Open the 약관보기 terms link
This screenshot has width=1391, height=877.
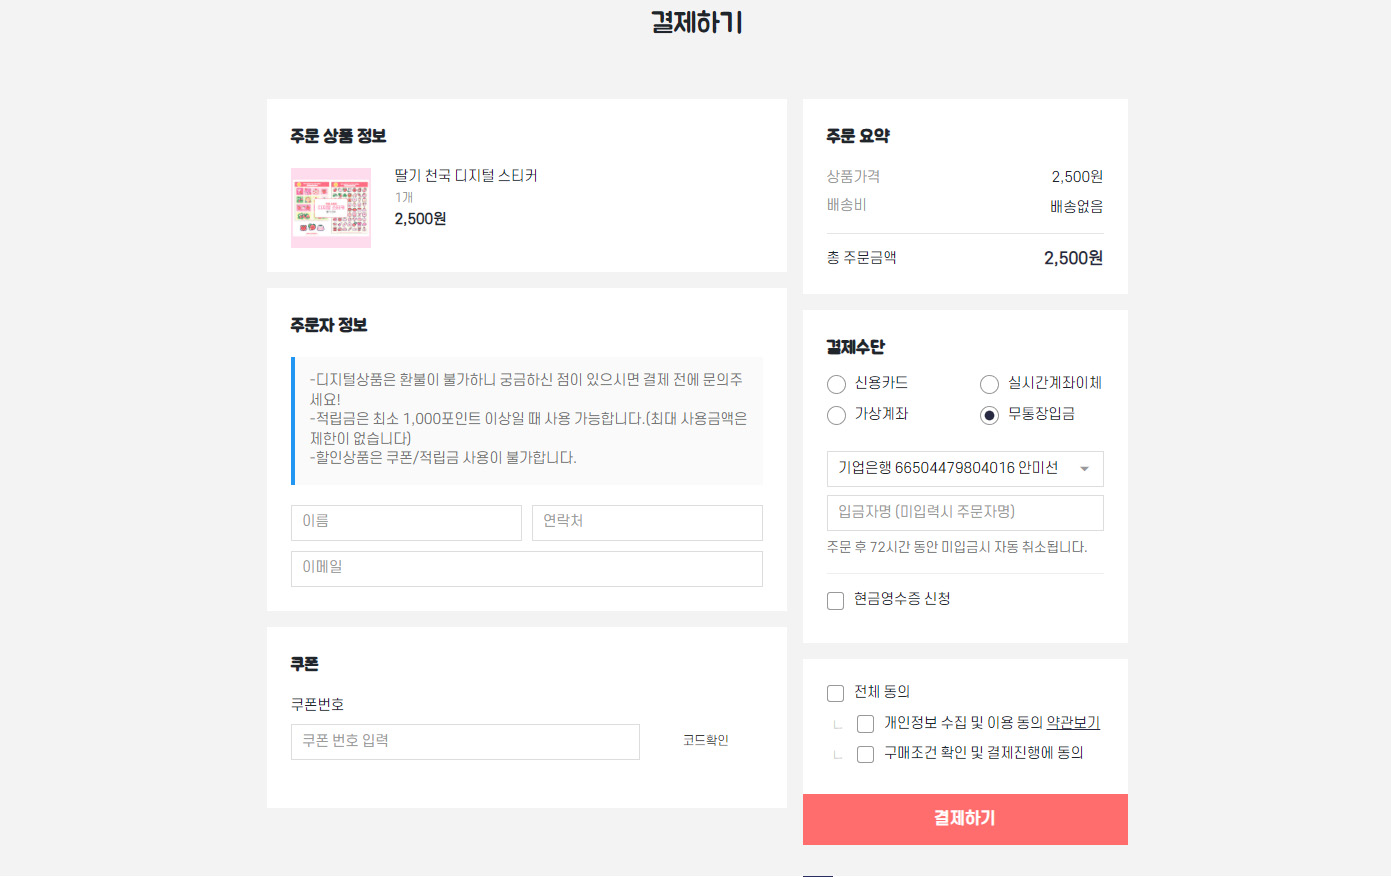1073,723
